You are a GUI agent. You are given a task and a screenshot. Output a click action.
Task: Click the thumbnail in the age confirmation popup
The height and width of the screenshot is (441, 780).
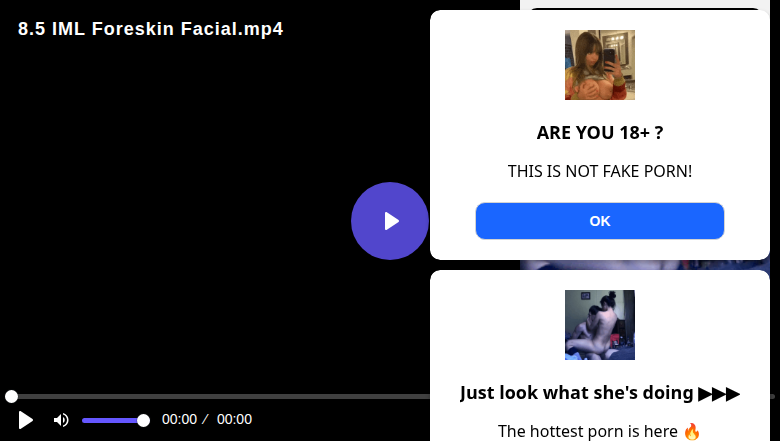tap(600, 65)
